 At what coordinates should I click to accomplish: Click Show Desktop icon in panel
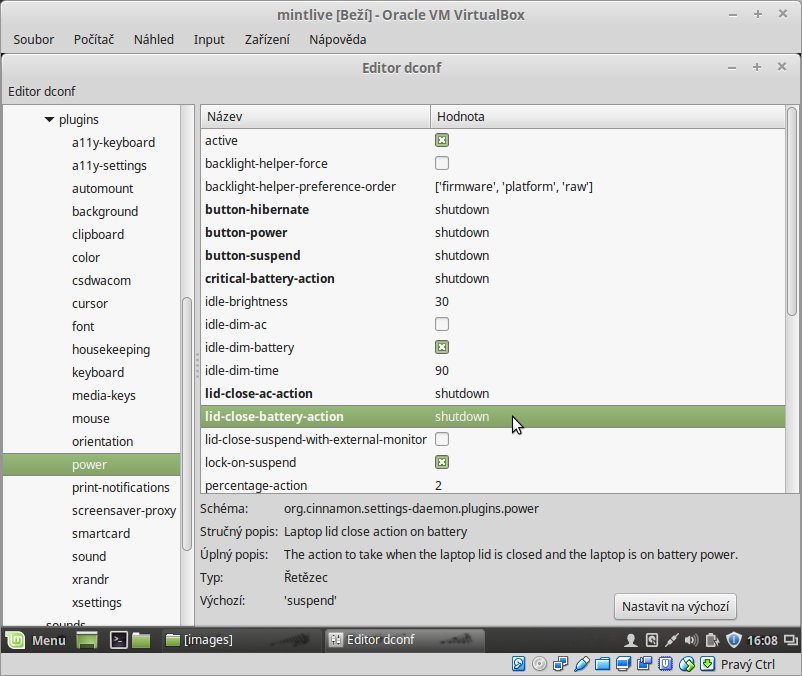click(87, 640)
